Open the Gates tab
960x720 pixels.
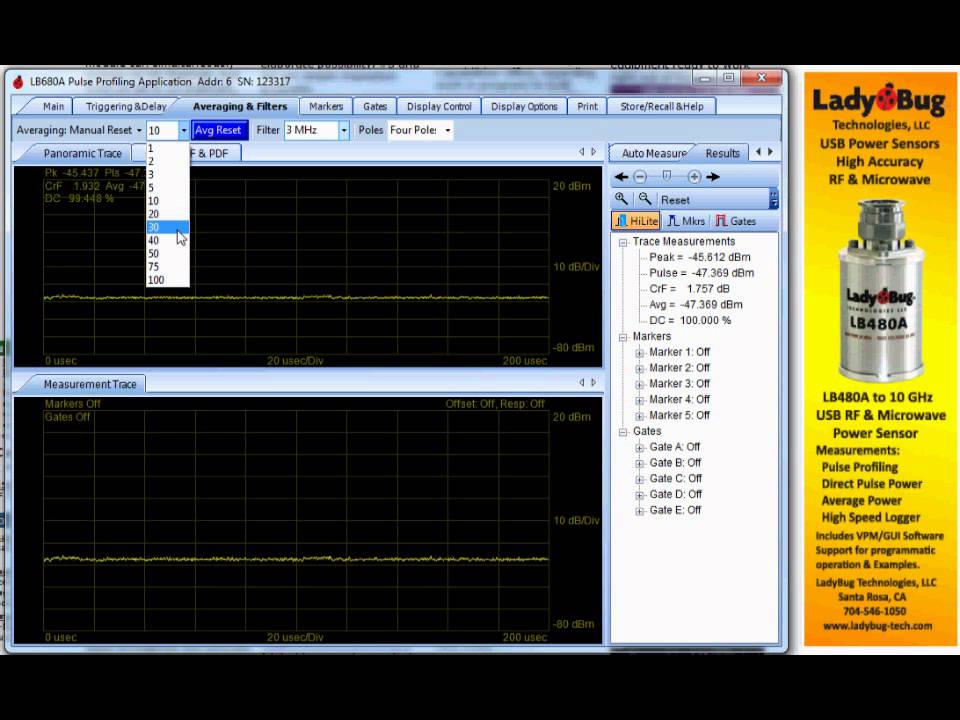click(375, 107)
